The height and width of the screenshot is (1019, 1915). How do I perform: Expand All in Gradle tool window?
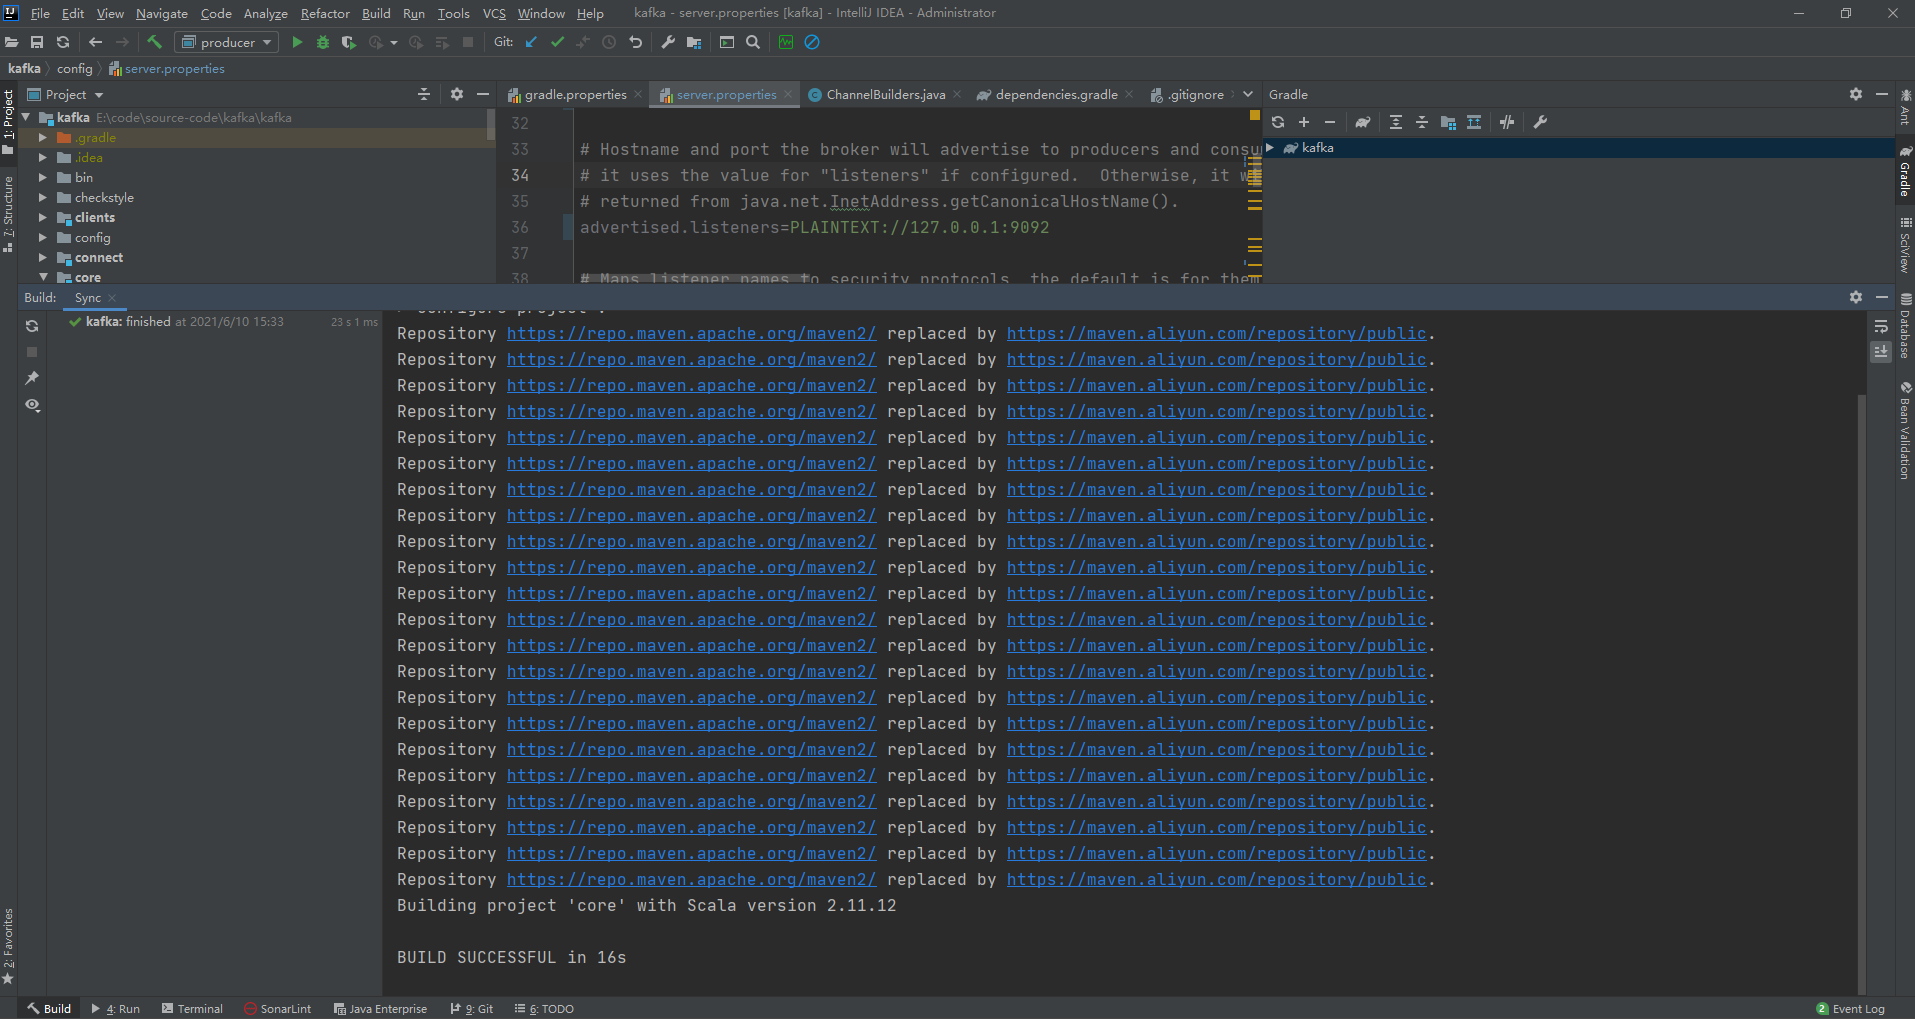1396,122
